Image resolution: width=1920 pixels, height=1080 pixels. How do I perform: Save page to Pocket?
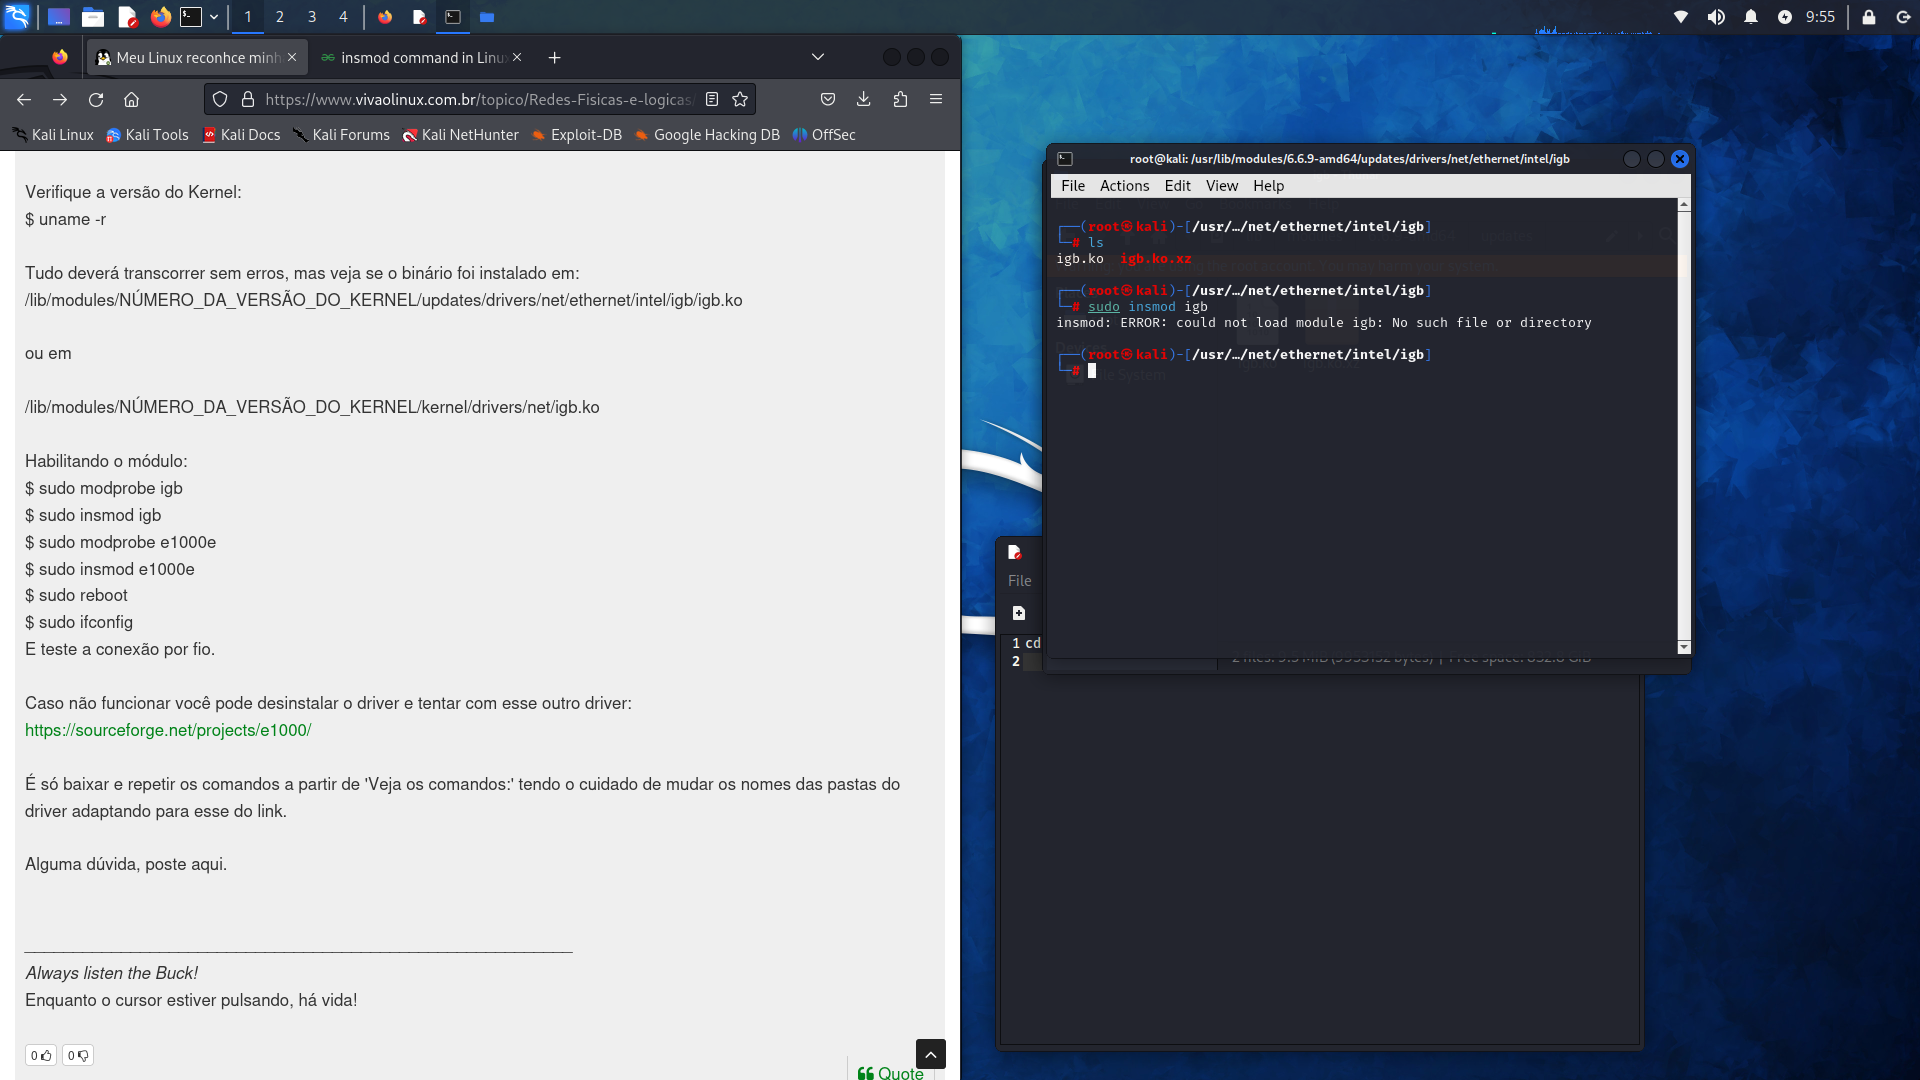click(x=828, y=99)
